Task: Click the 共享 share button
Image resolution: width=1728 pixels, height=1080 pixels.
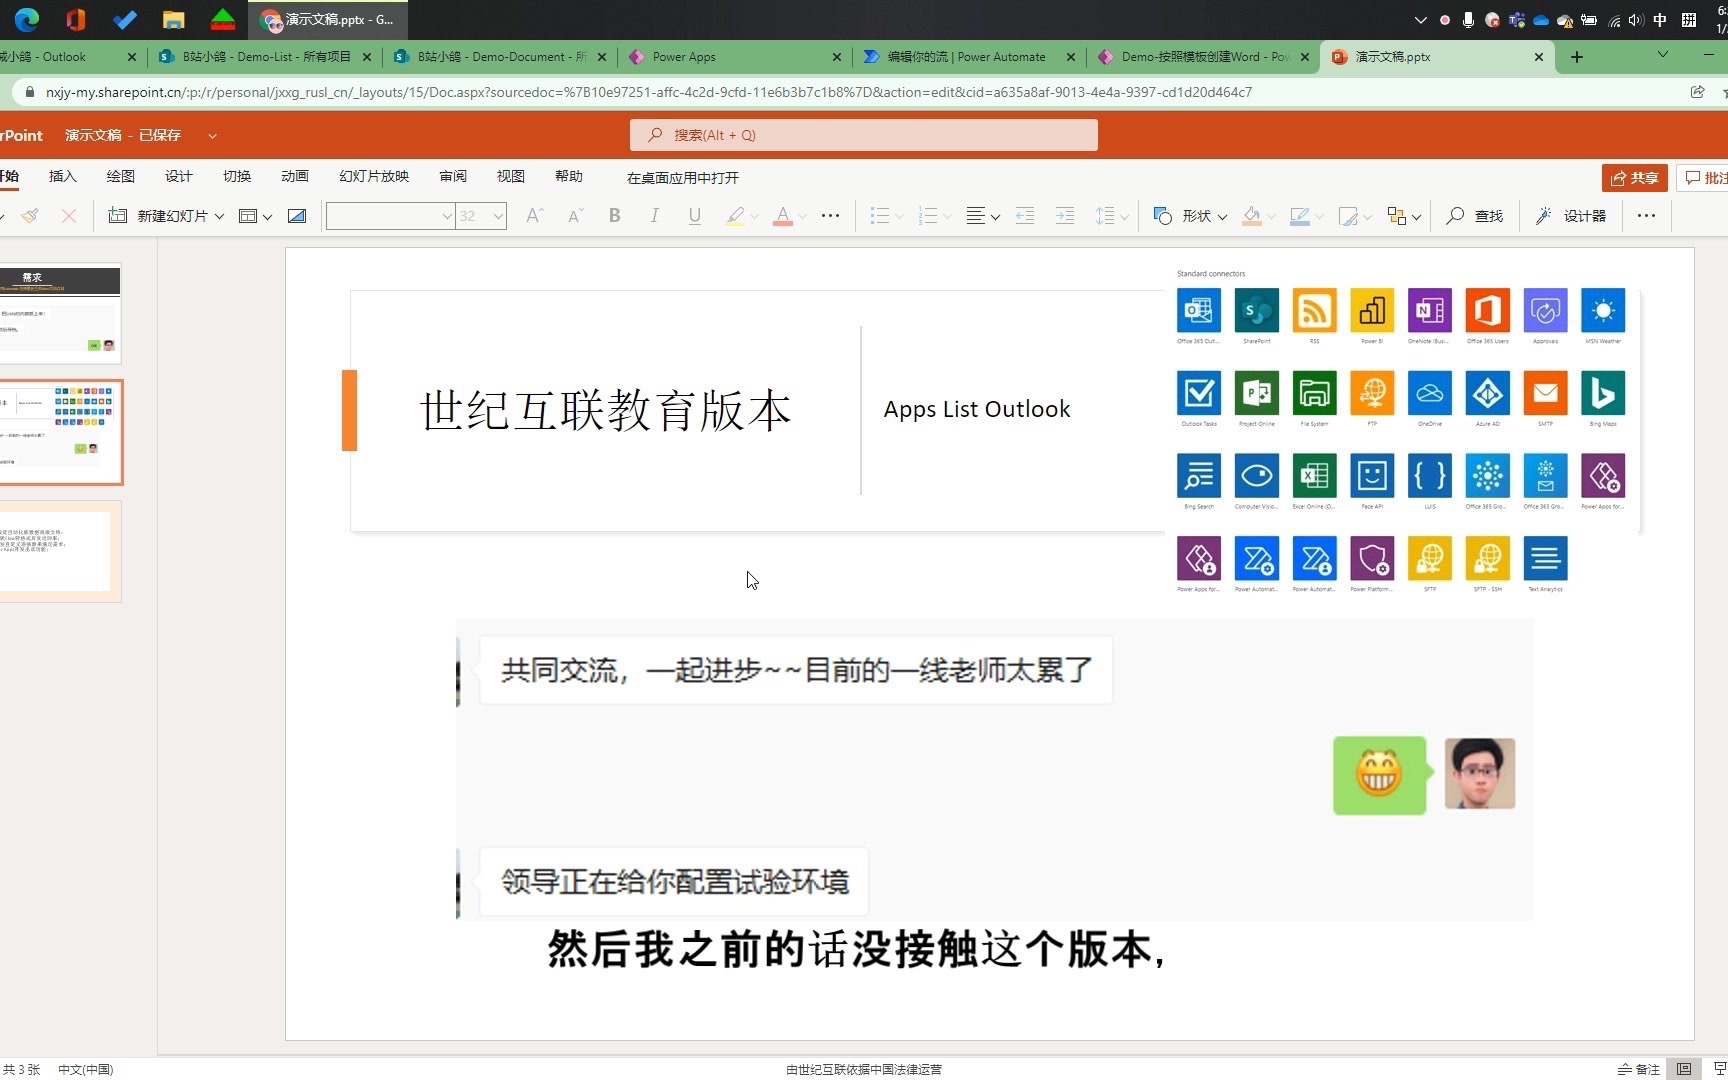Action: (1634, 177)
